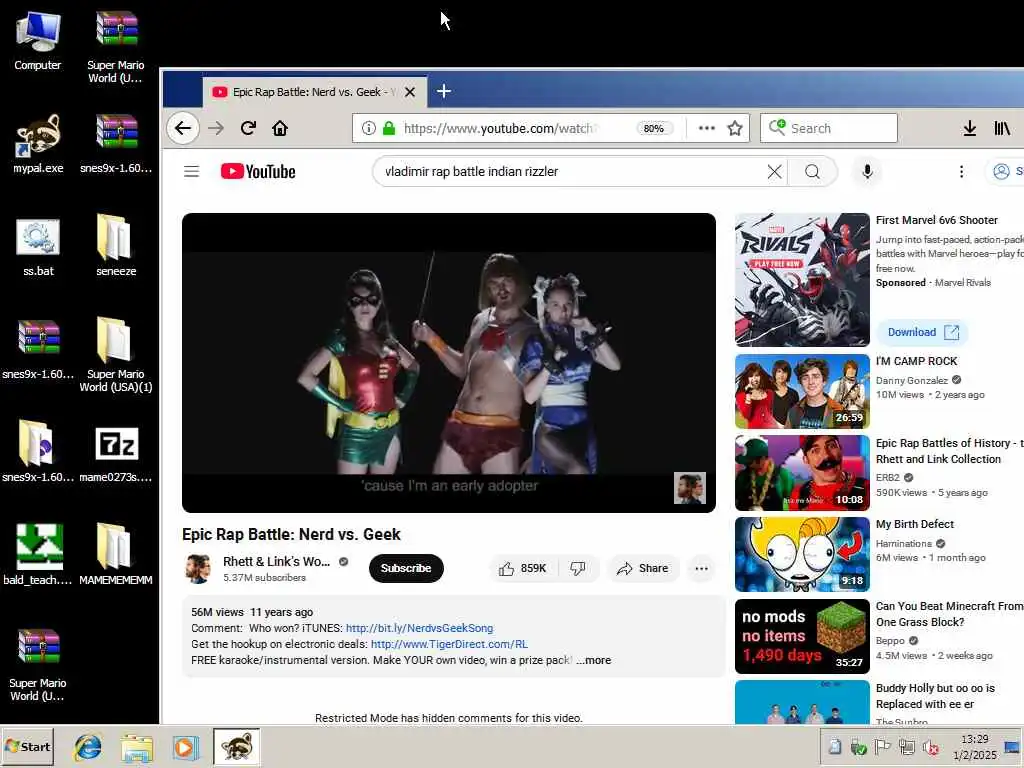Select the ss.bat desktop file
The image size is (1024, 768).
tap(38, 247)
